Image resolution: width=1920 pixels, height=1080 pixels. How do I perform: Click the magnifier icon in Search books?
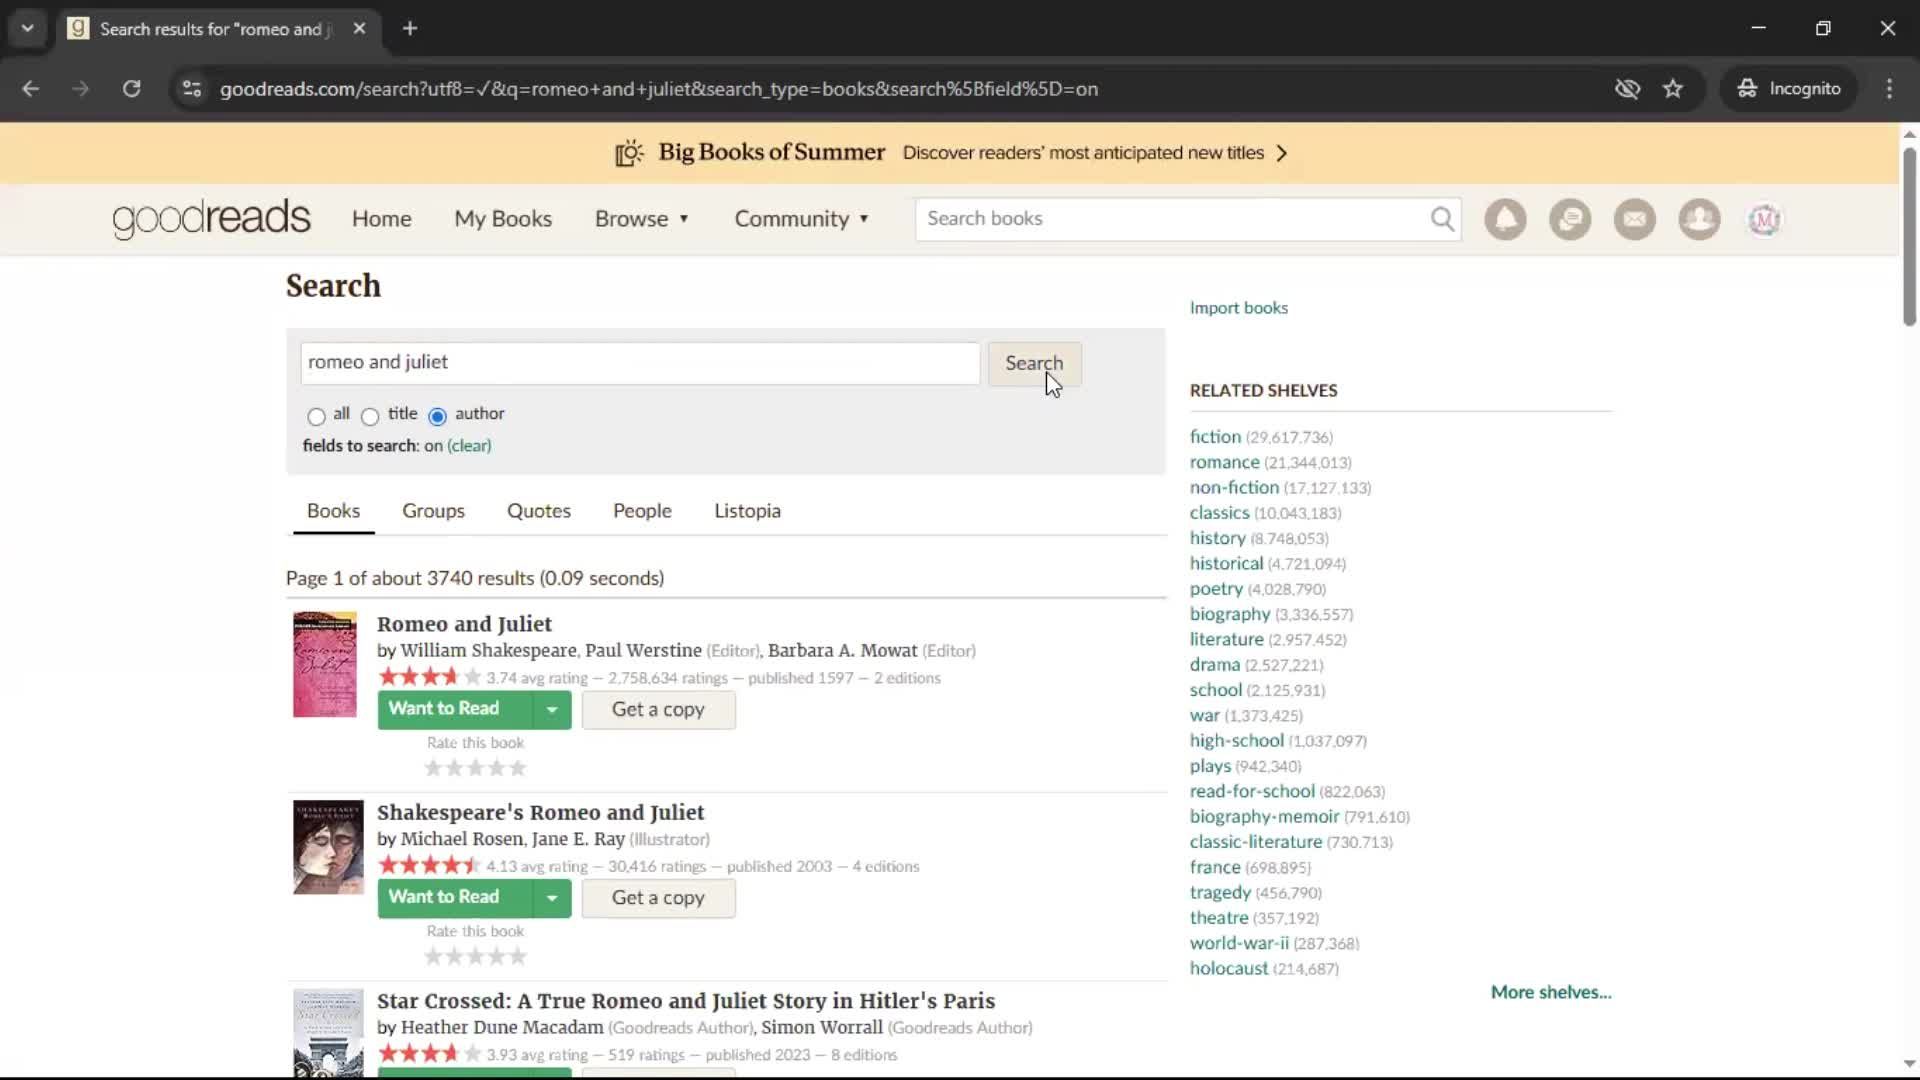coord(1442,219)
